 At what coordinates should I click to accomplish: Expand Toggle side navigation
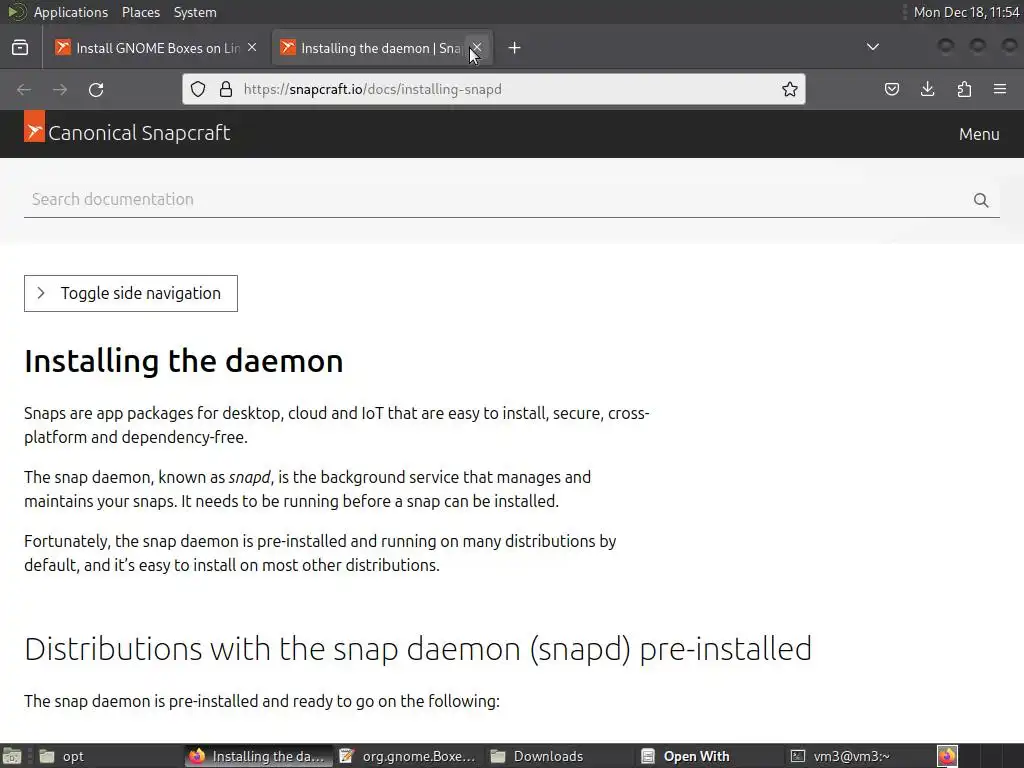[131, 293]
